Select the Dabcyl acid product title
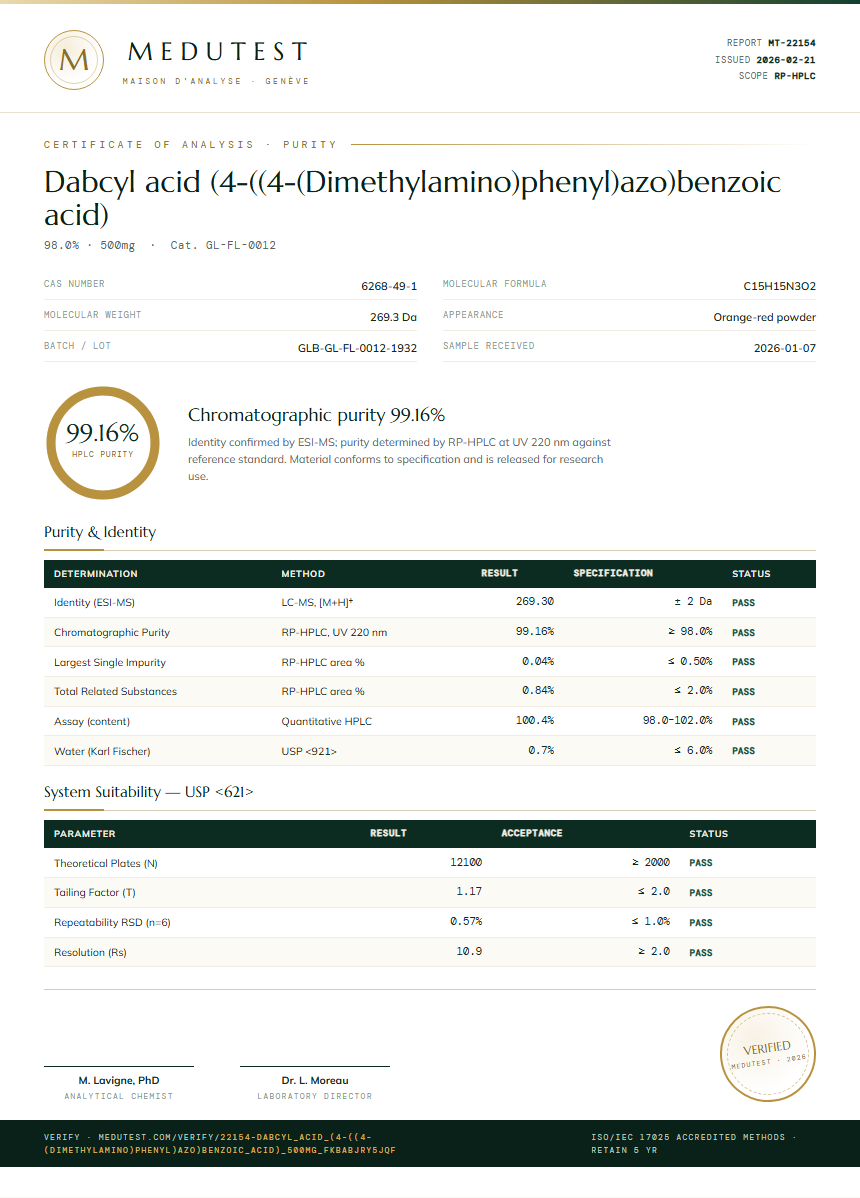This screenshot has height=1198, width=860. [x=412, y=198]
